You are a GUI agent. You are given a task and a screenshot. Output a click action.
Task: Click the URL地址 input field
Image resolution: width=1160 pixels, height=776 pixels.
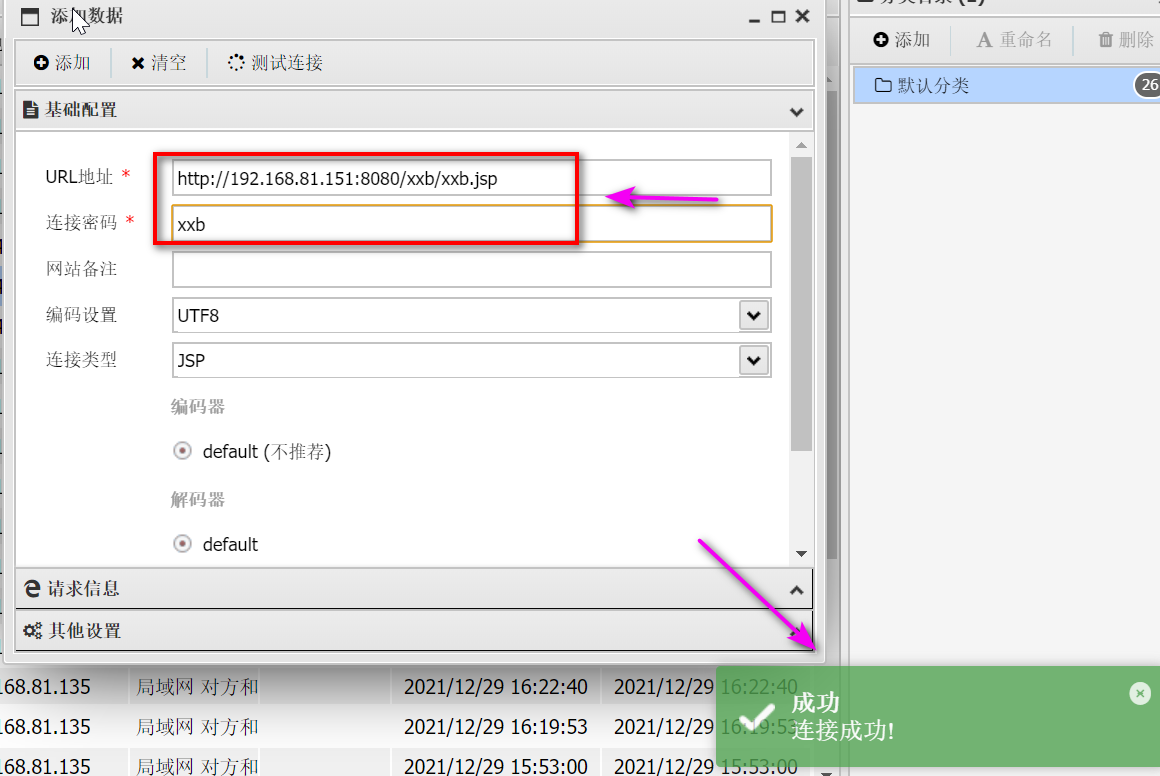click(x=471, y=178)
